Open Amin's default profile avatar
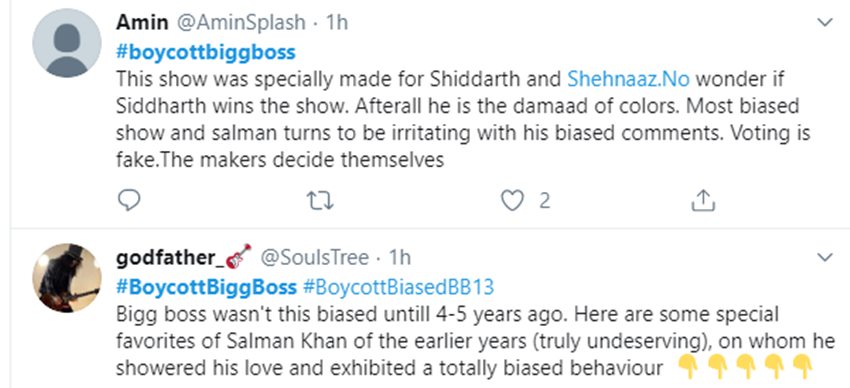 click(x=67, y=43)
